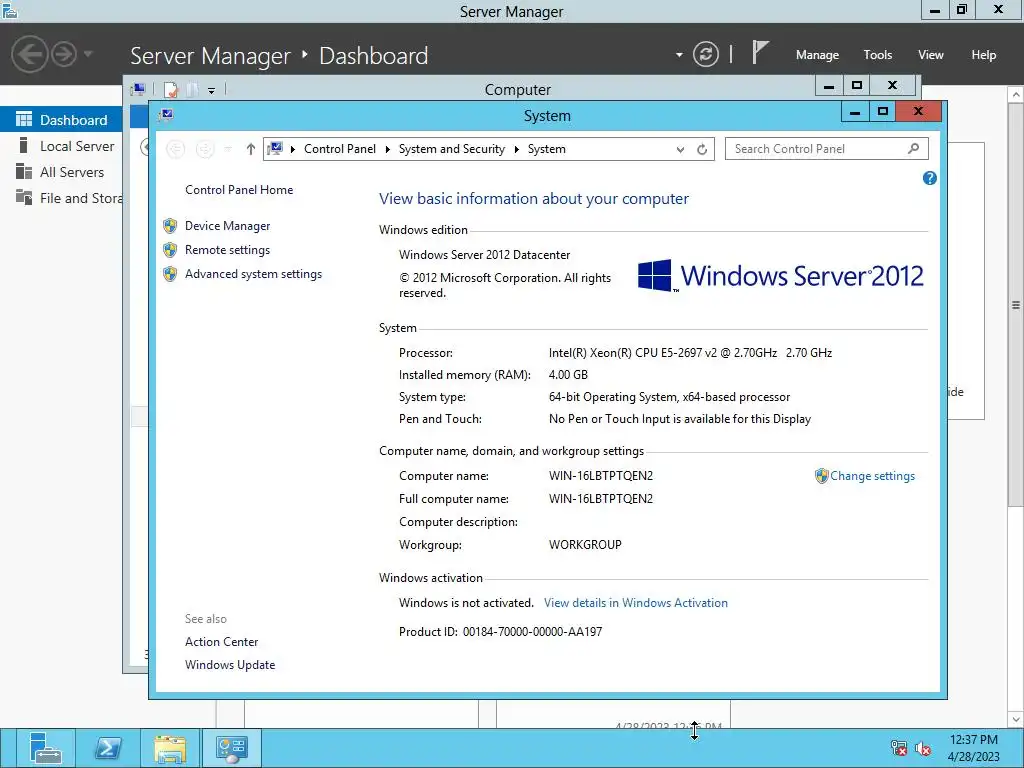The image size is (1024, 768).
Task: Open the Tools menu in Server Manager
Action: 878,55
